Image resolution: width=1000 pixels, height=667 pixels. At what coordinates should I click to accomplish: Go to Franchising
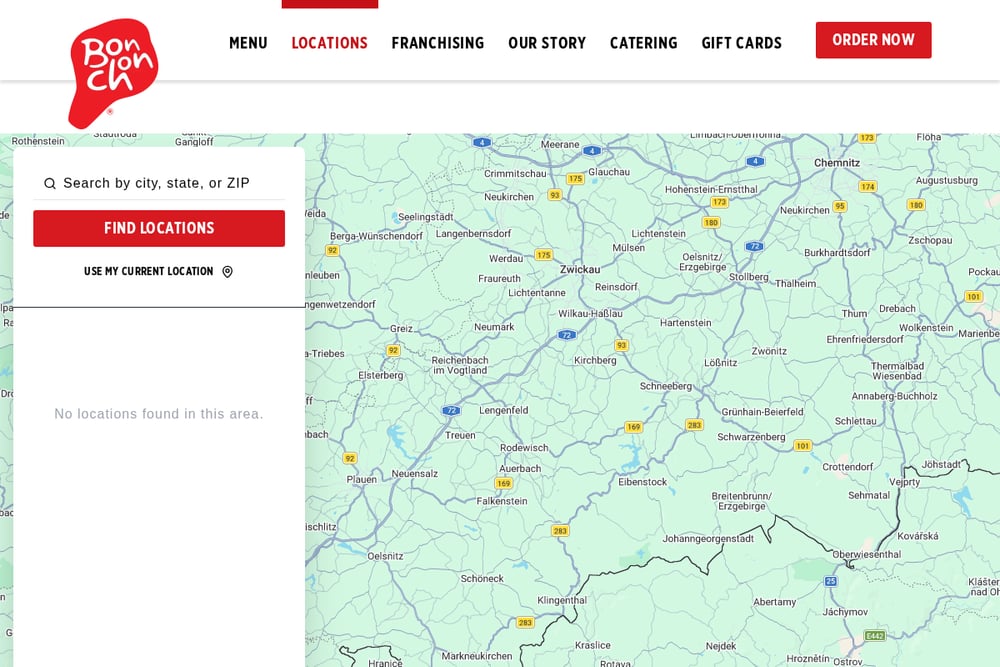click(x=438, y=43)
